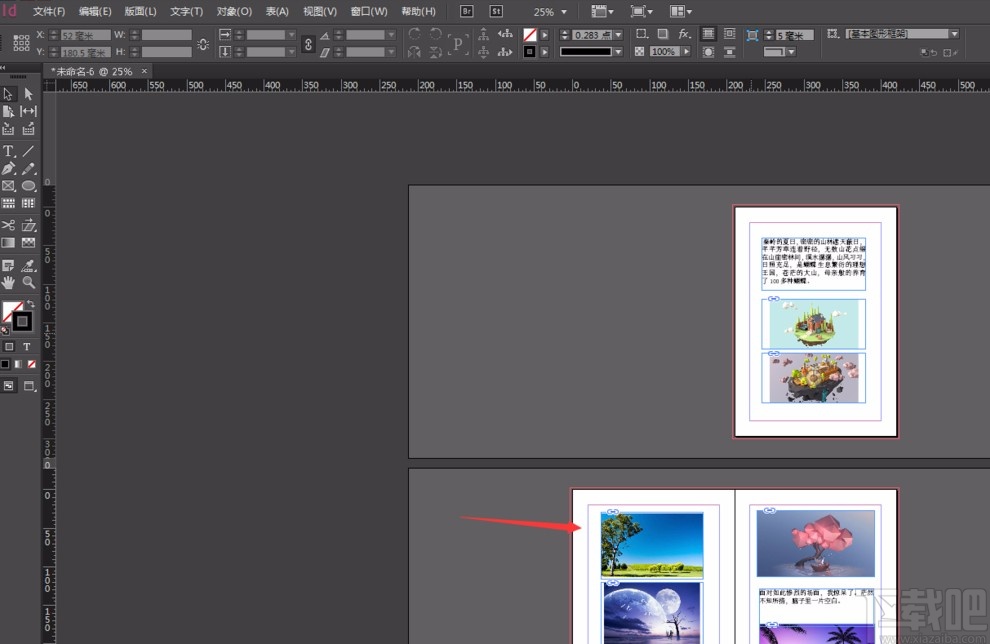Choose the Rectangle Frame tool
This screenshot has height=644, width=990.
pyautogui.click(x=8, y=186)
